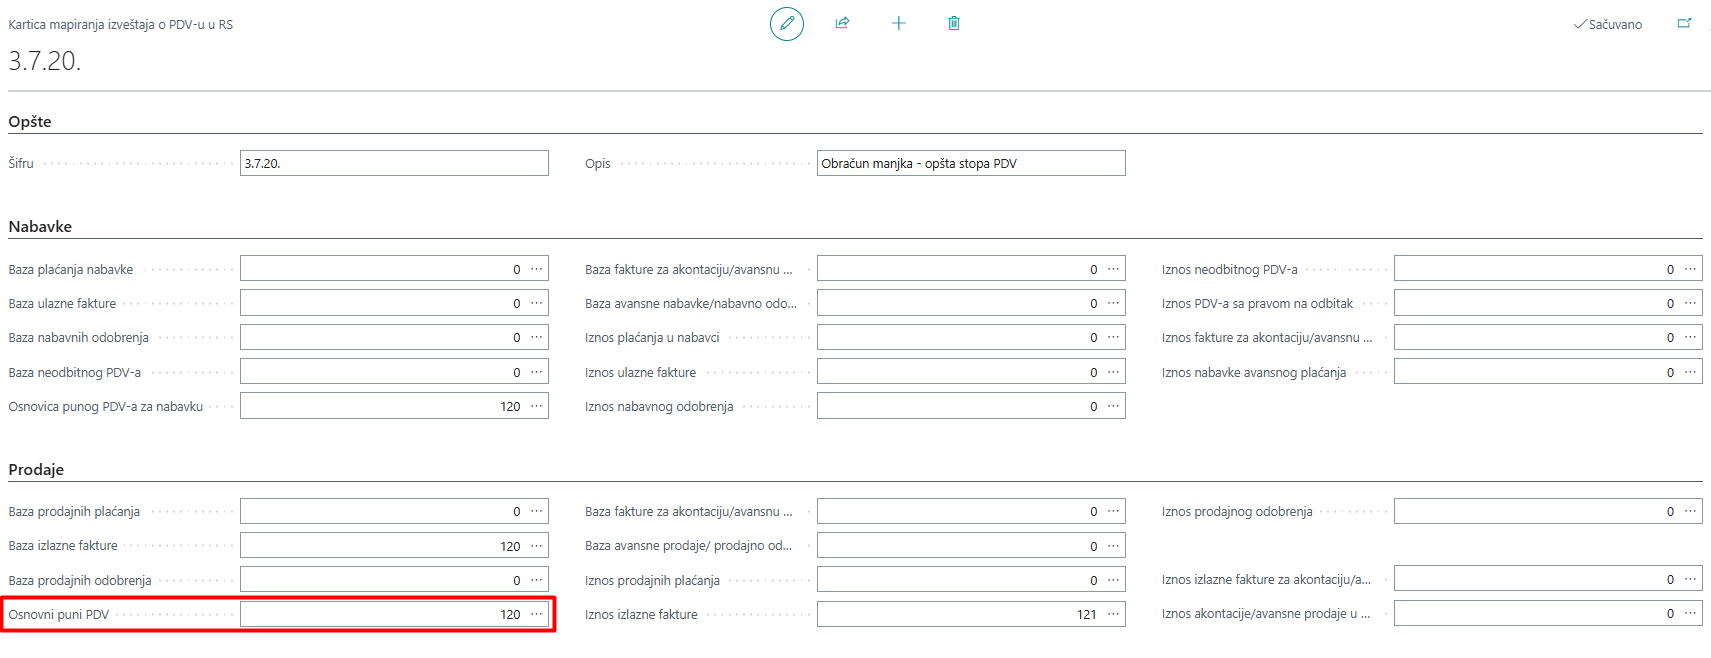Open lookup dots for Iznos neodbitnog PDV-a
Screen dimensions: 1711x658
(x=1690, y=269)
